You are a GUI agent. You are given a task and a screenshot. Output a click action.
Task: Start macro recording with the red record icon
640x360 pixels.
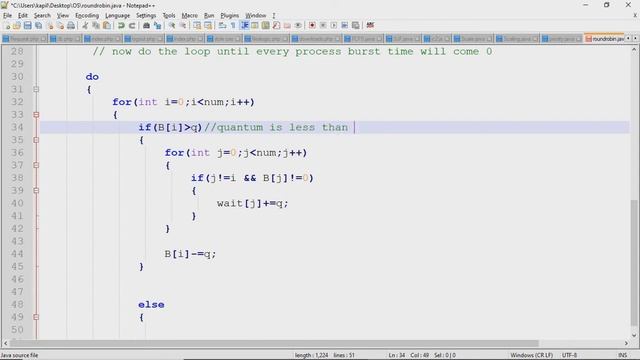(x=312, y=25)
